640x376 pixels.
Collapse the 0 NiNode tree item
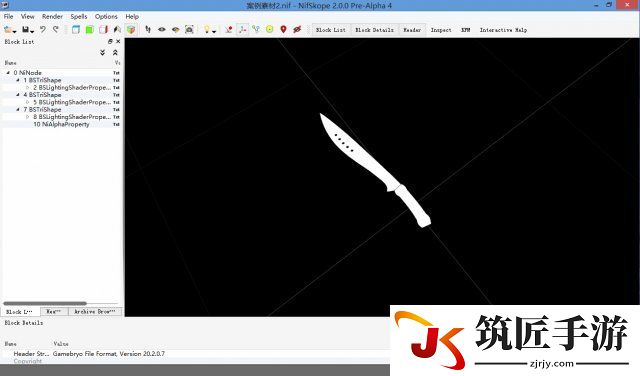tap(8, 73)
